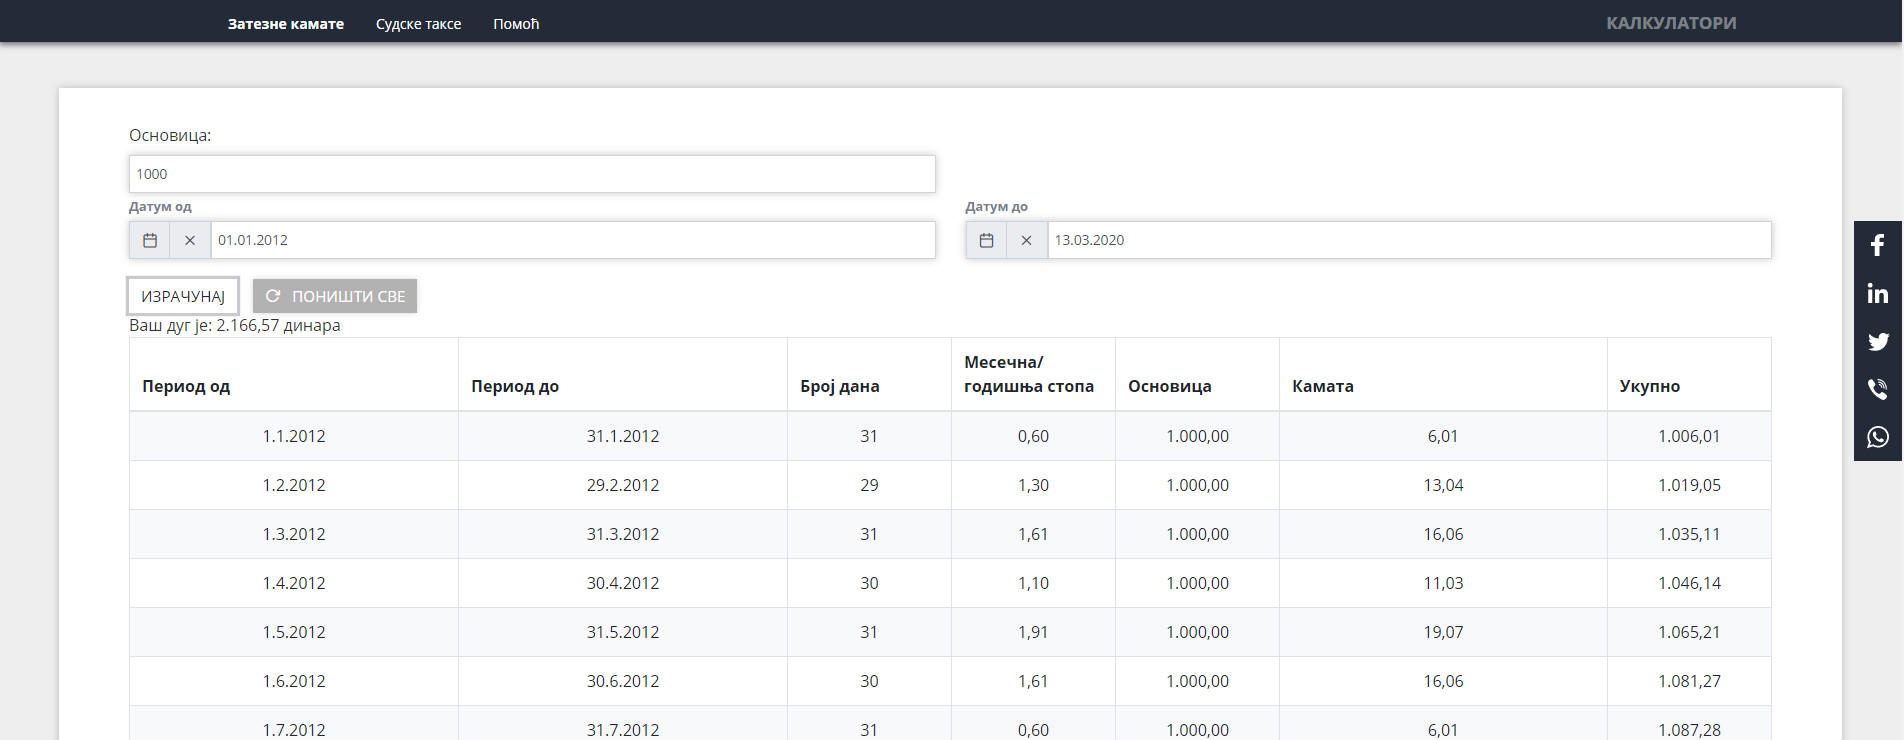Clear the Датум до date with X

(x=1026, y=240)
